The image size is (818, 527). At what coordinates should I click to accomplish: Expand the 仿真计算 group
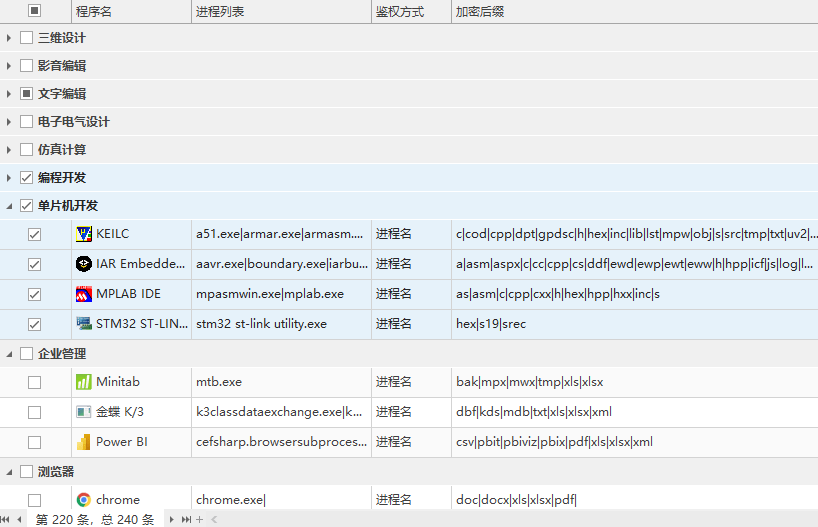(x=9, y=150)
